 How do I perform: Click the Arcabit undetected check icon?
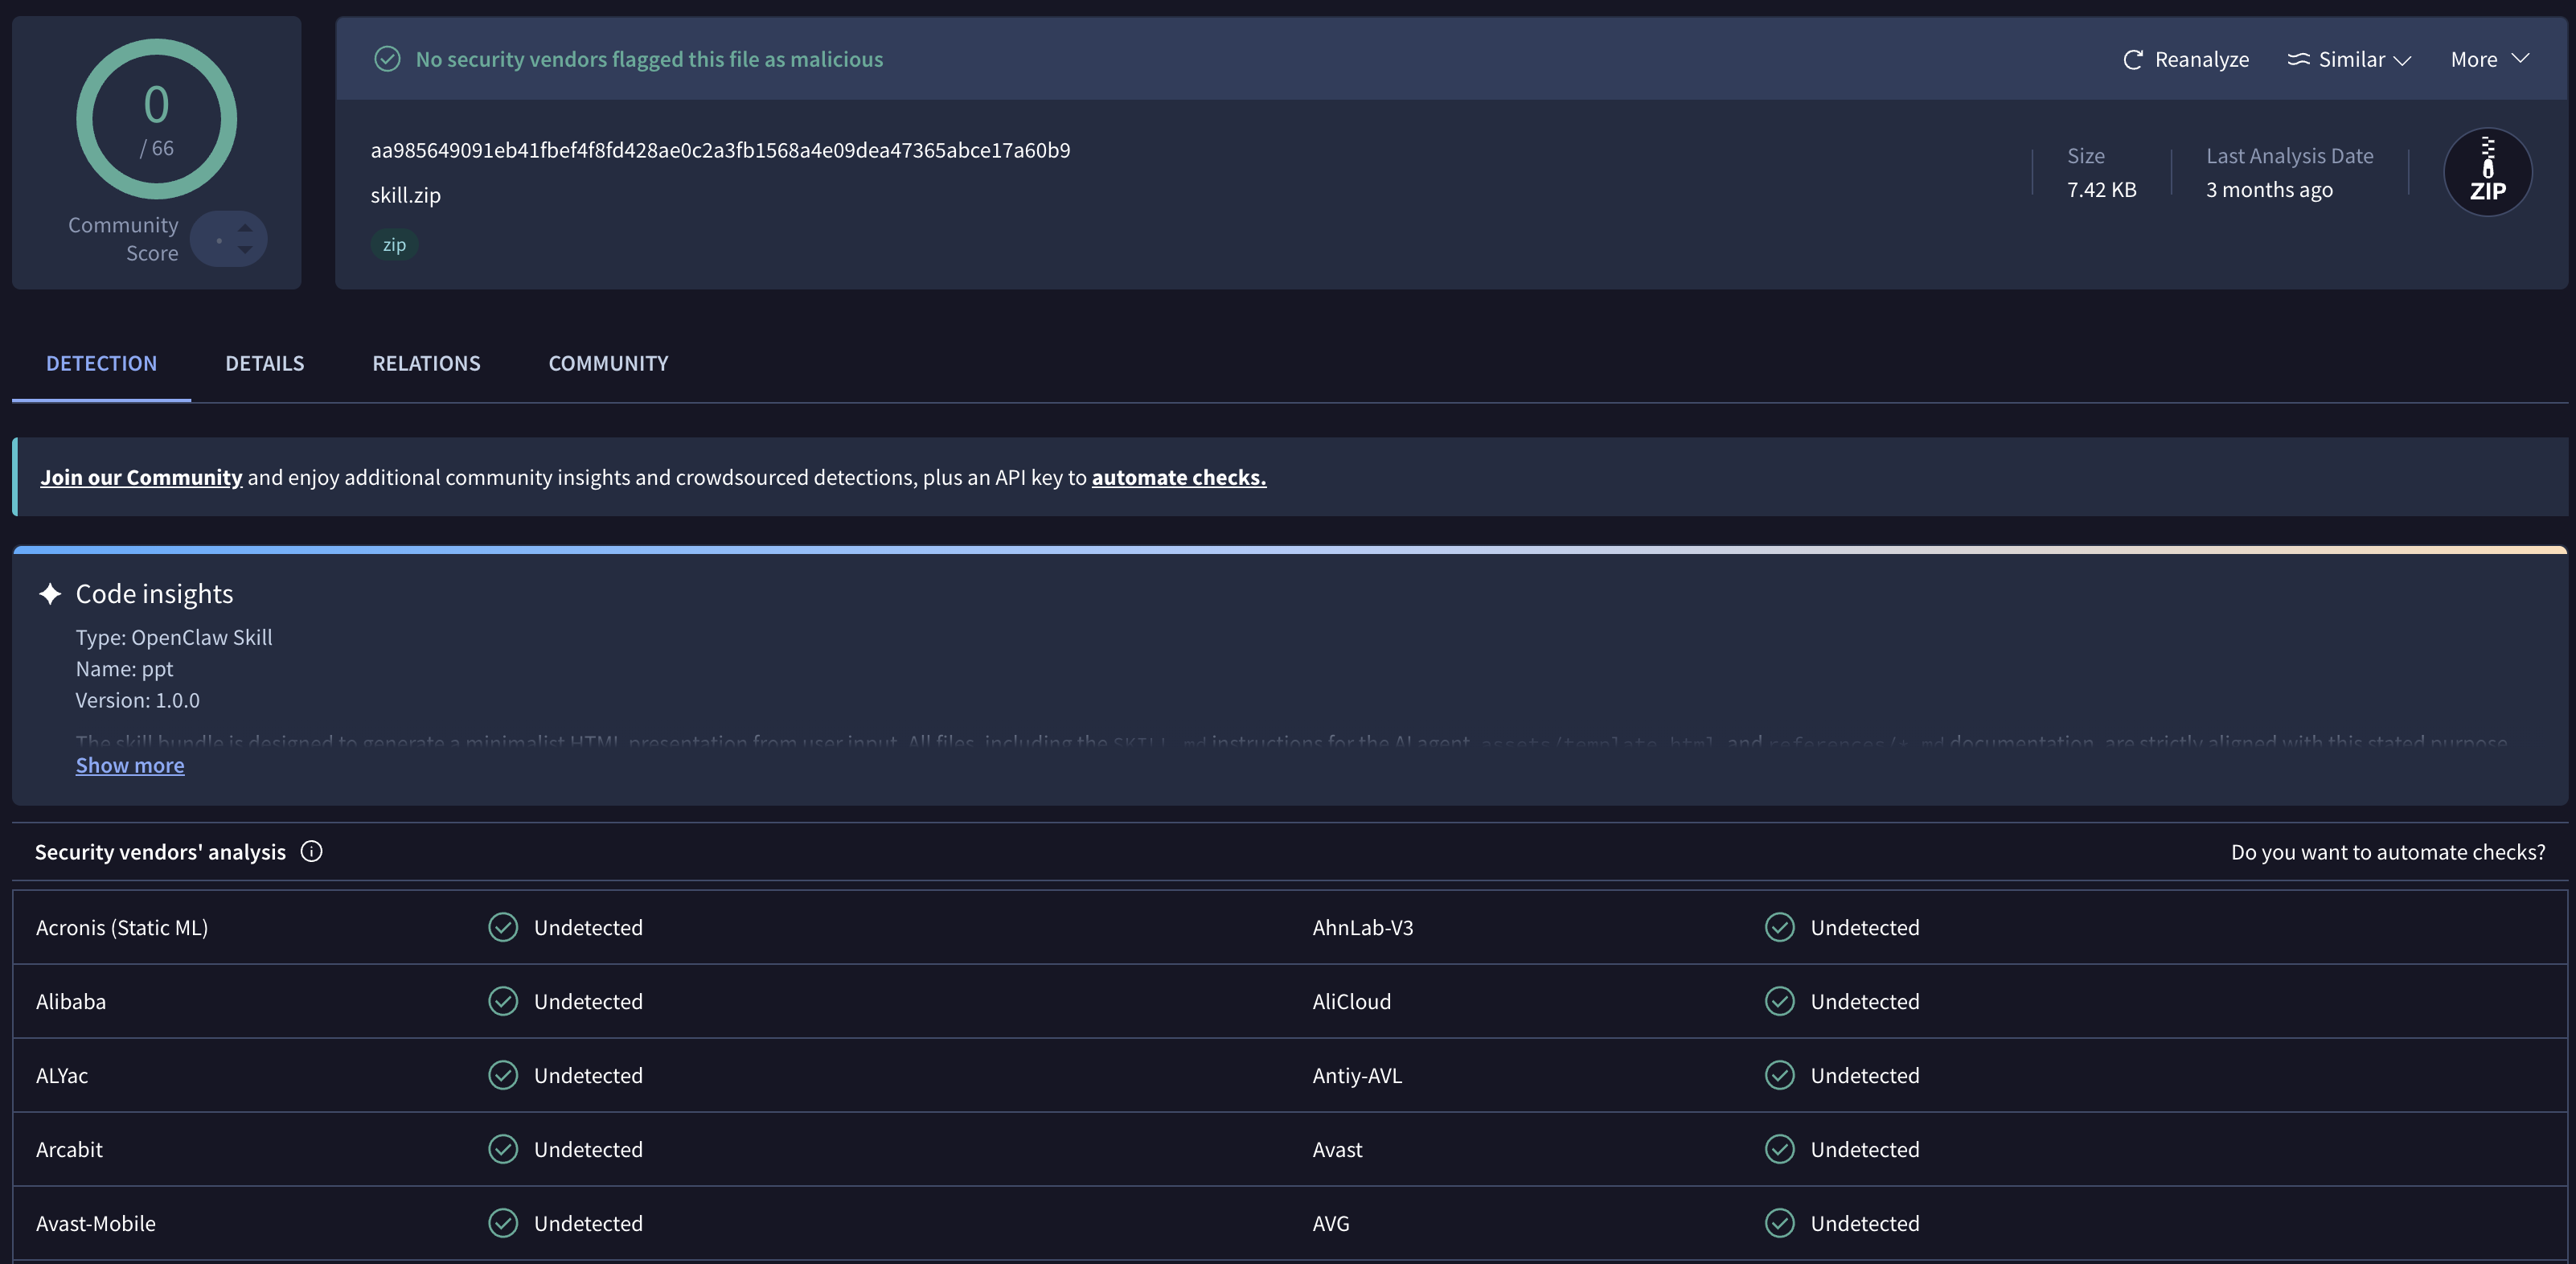(503, 1149)
